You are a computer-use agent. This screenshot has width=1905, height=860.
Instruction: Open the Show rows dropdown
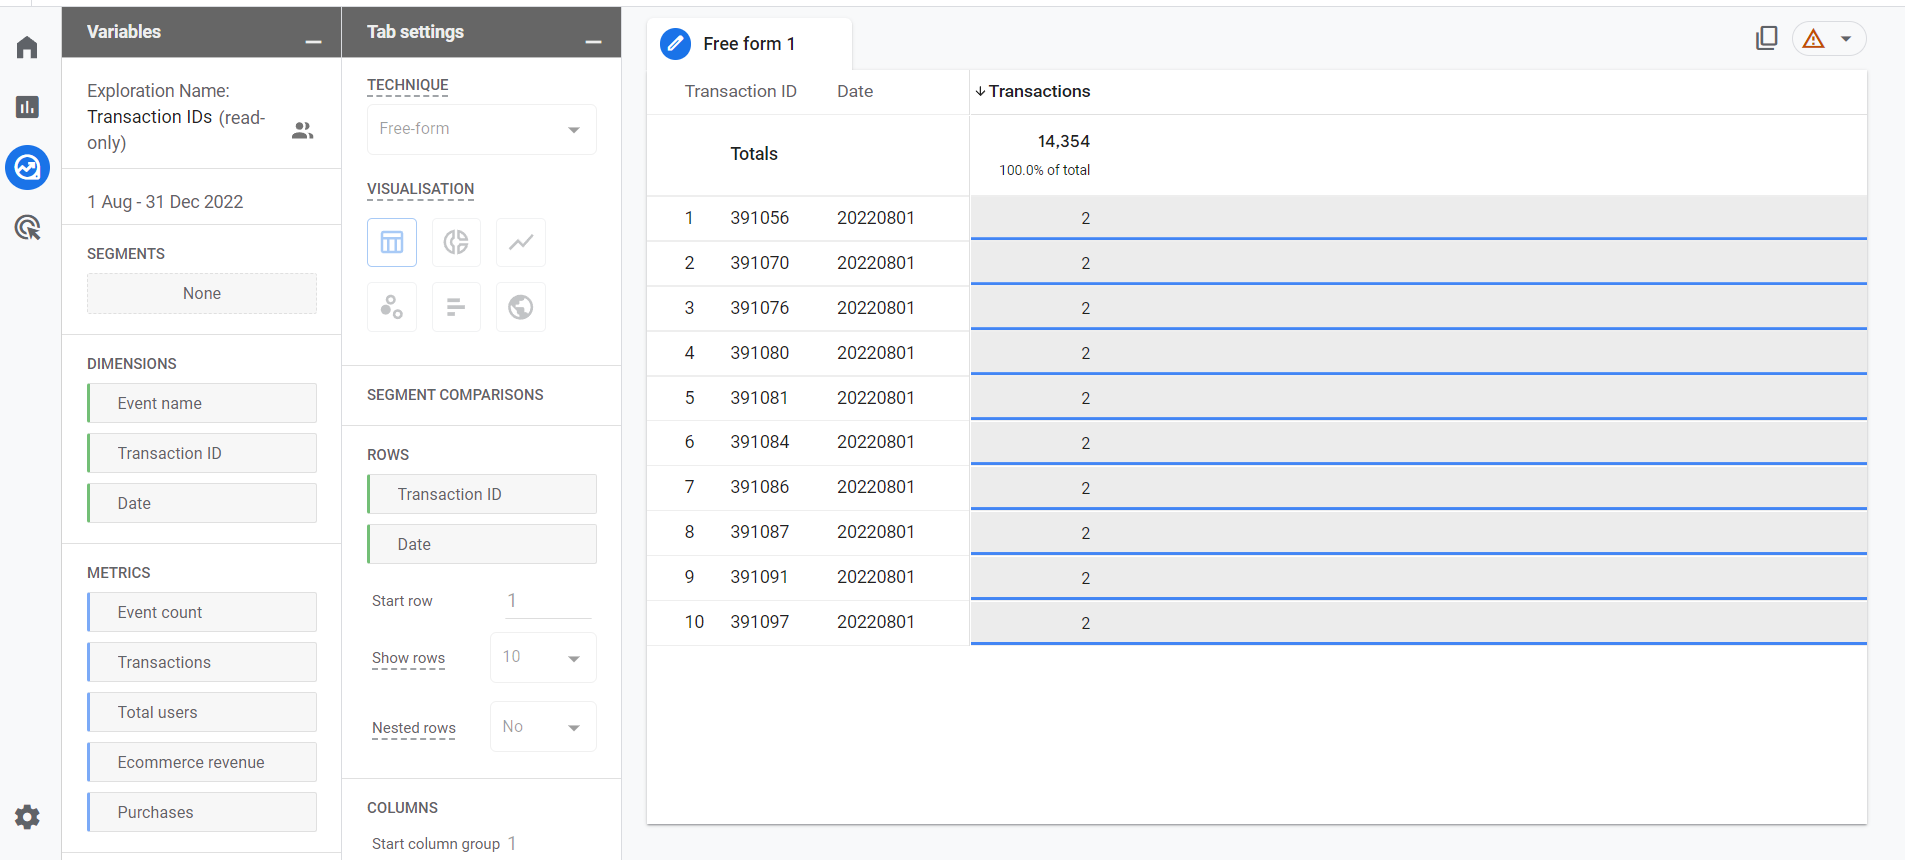pyautogui.click(x=543, y=658)
